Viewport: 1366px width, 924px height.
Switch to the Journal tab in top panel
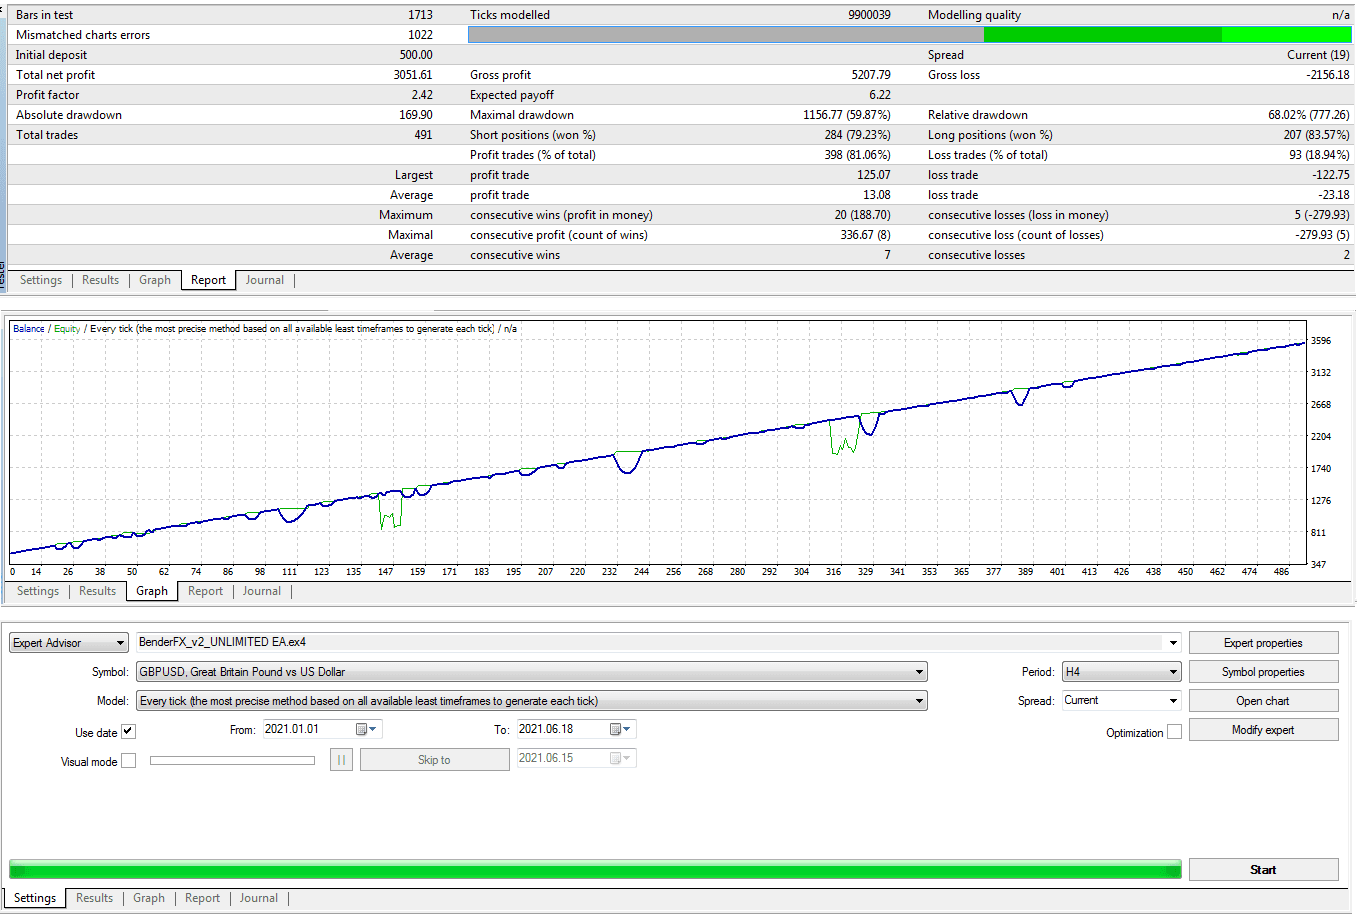265,280
